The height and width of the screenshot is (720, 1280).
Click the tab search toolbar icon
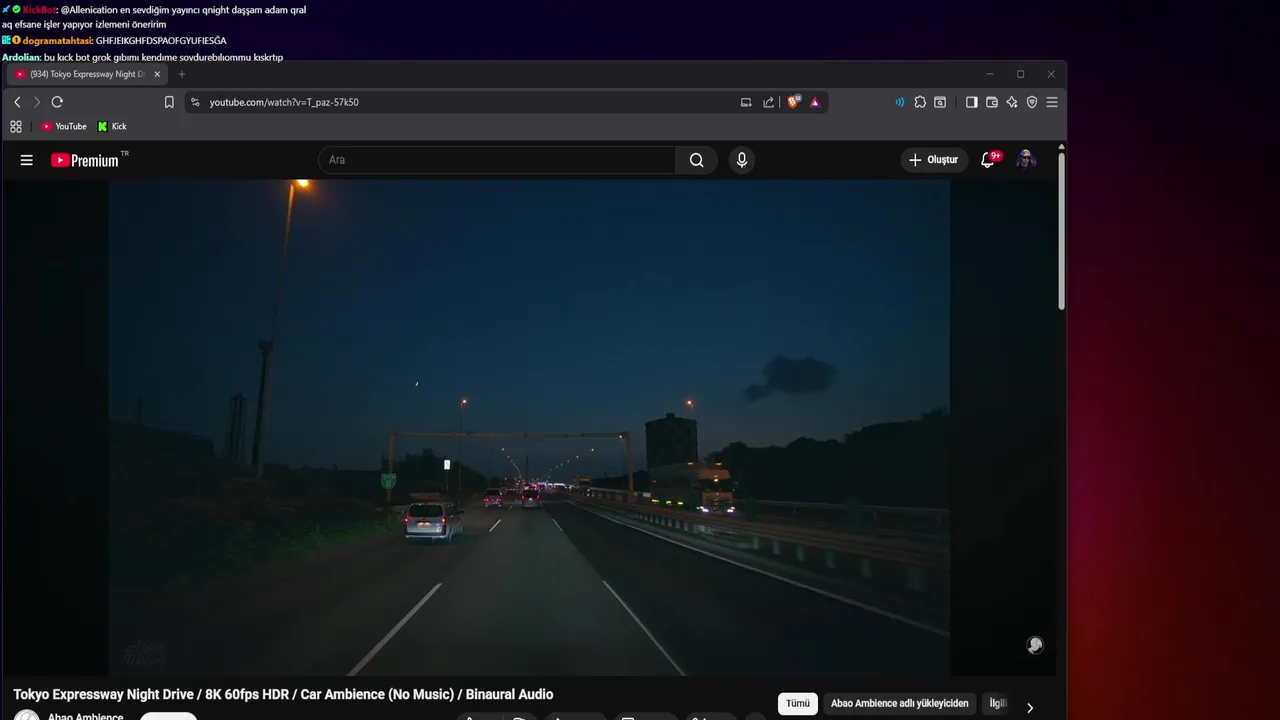[x=940, y=102]
